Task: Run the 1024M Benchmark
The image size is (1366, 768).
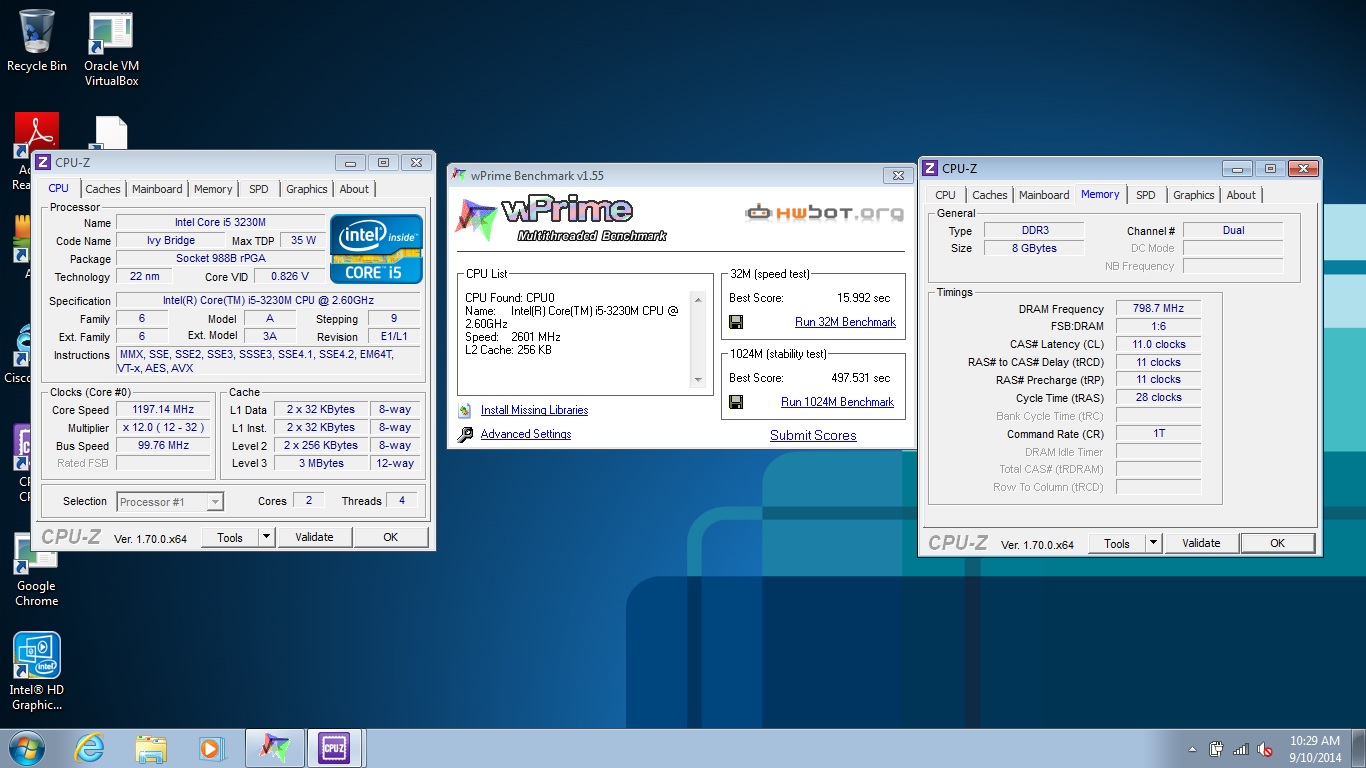Action: (837, 402)
